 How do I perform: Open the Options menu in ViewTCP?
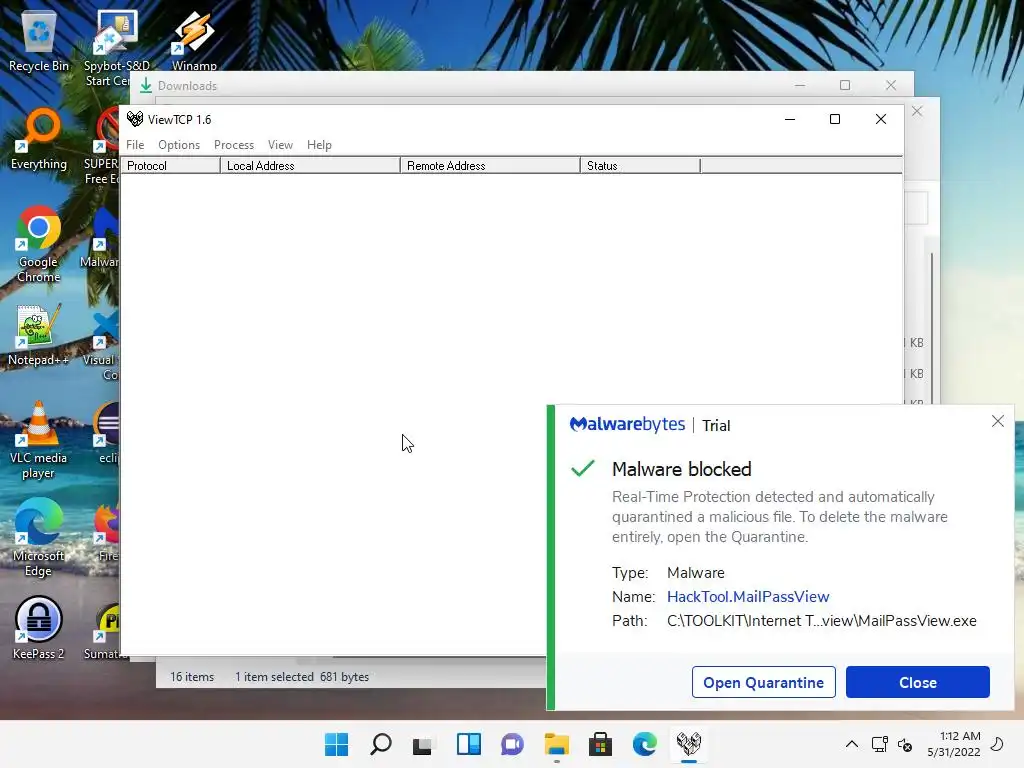(179, 145)
